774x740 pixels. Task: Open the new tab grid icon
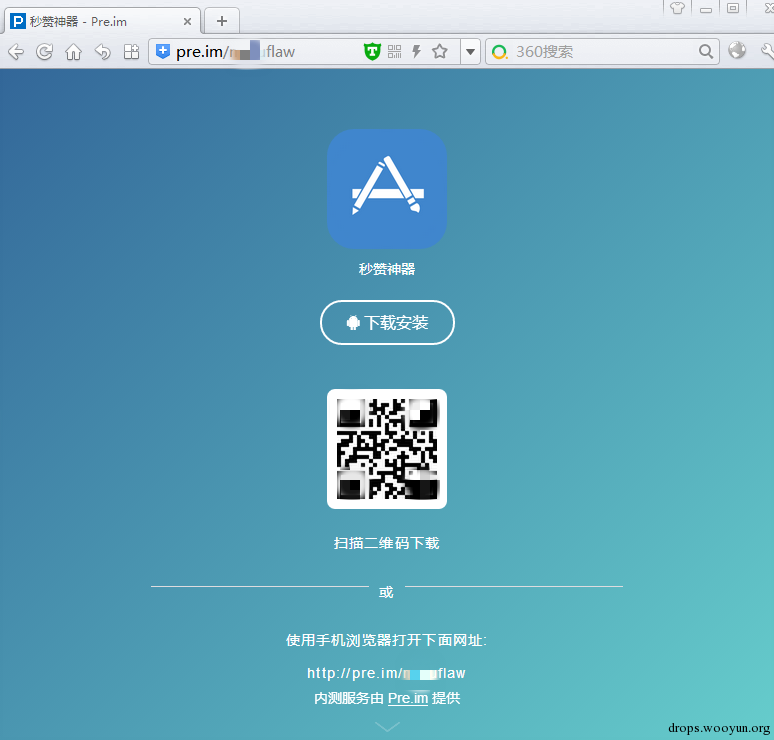click(x=131, y=51)
